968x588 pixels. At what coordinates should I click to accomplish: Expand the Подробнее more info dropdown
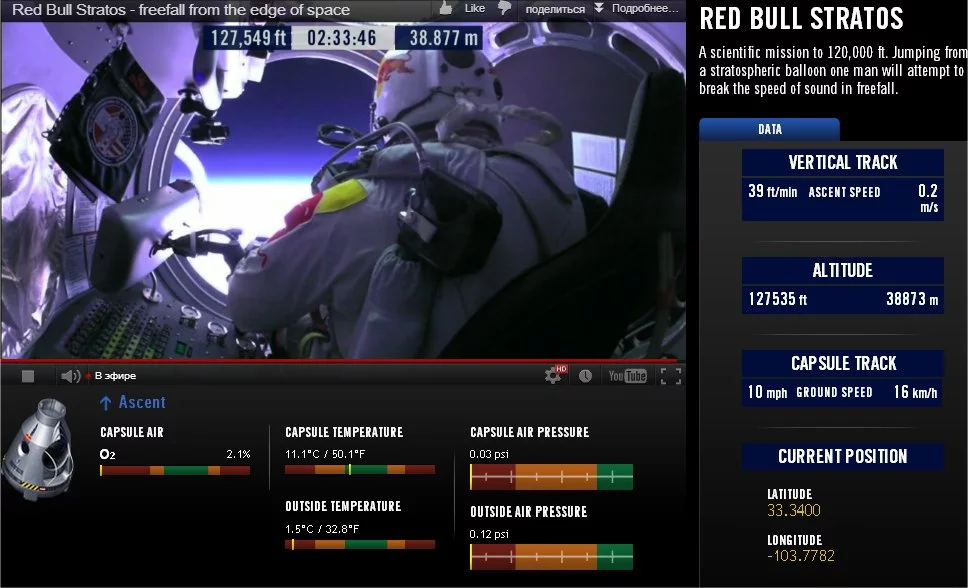pos(636,8)
